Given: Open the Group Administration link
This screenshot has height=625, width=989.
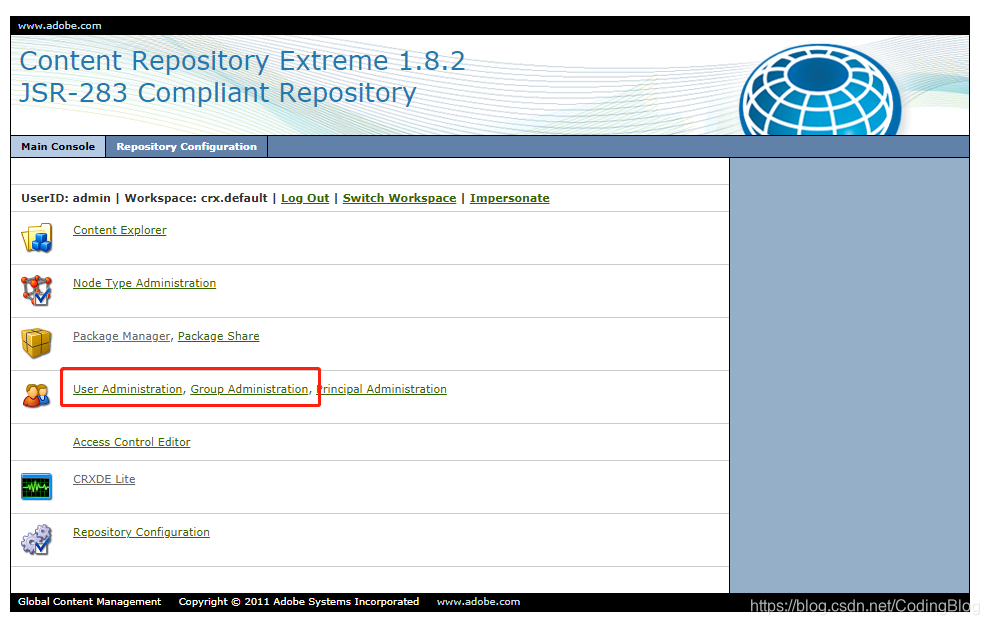Looking at the screenshot, I should coord(249,389).
